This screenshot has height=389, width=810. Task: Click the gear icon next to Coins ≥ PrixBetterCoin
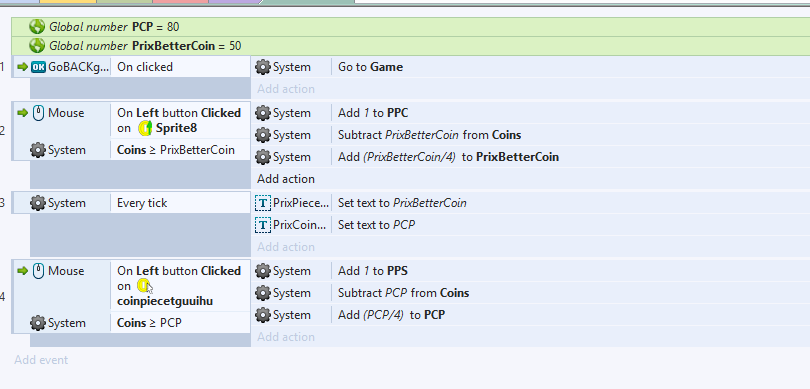point(38,150)
